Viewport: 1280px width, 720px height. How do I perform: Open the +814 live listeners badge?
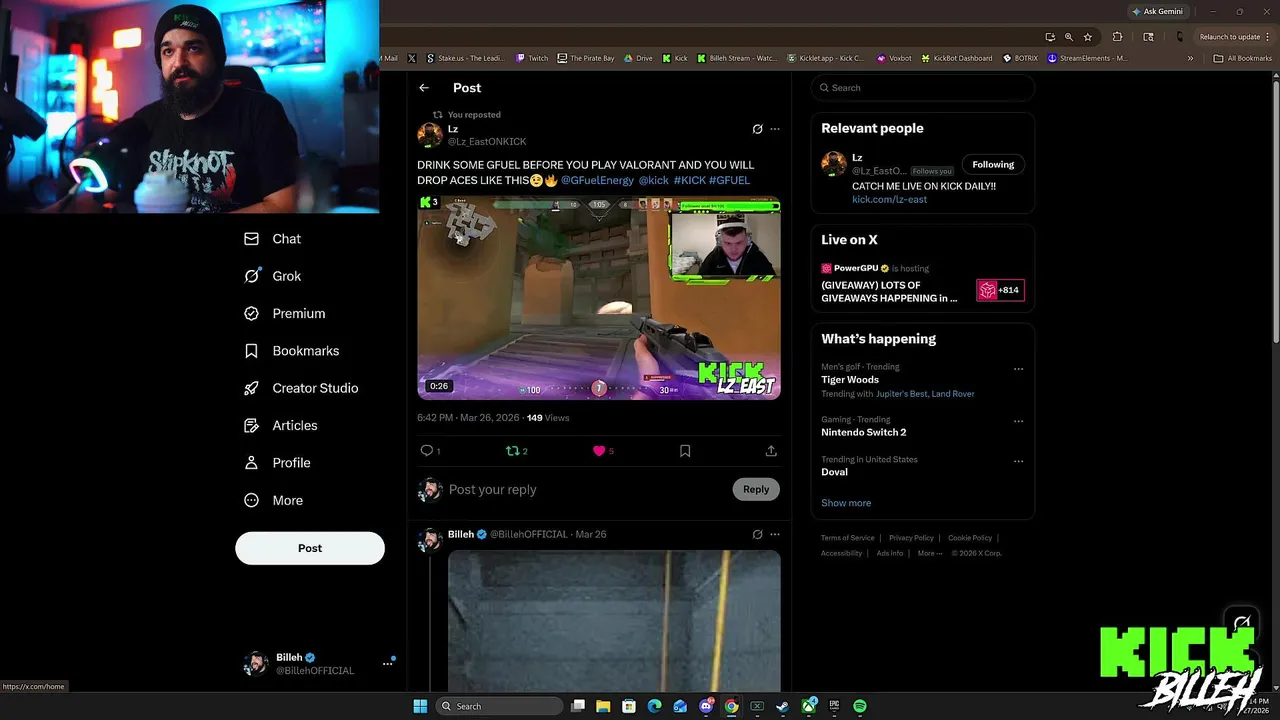tap(1000, 290)
